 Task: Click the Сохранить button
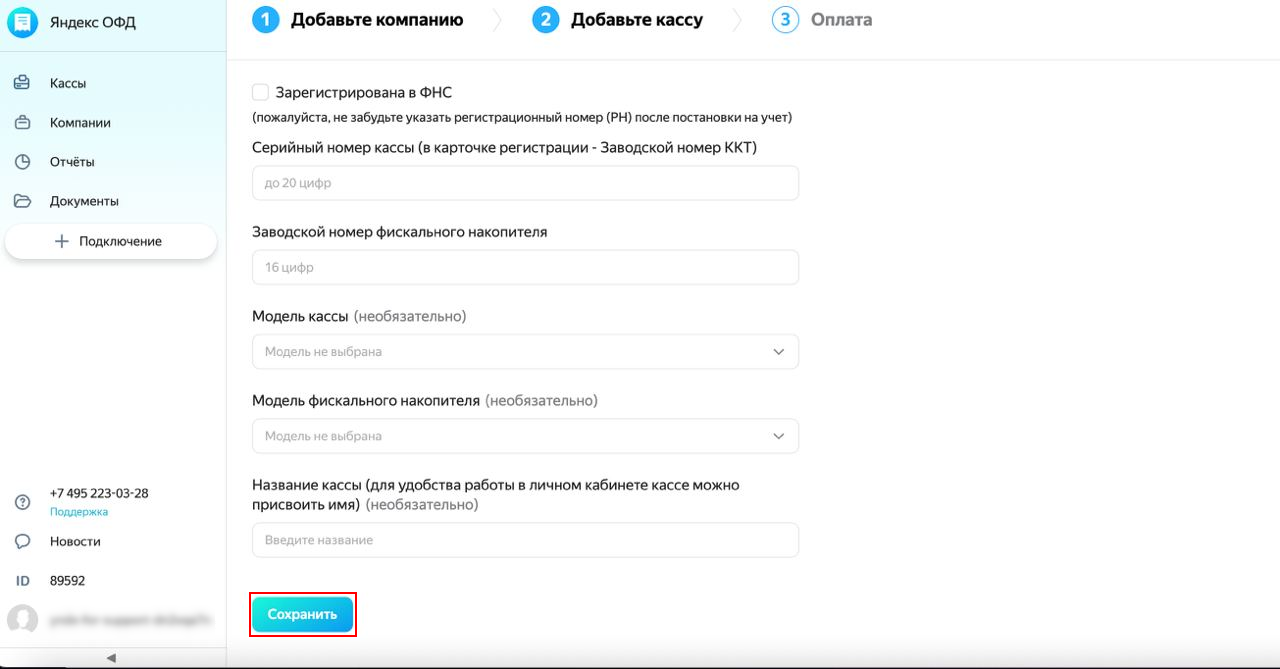coord(302,614)
